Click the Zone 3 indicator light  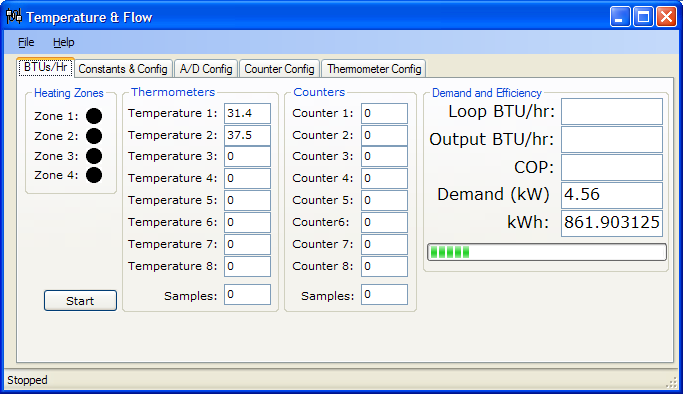point(94,156)
